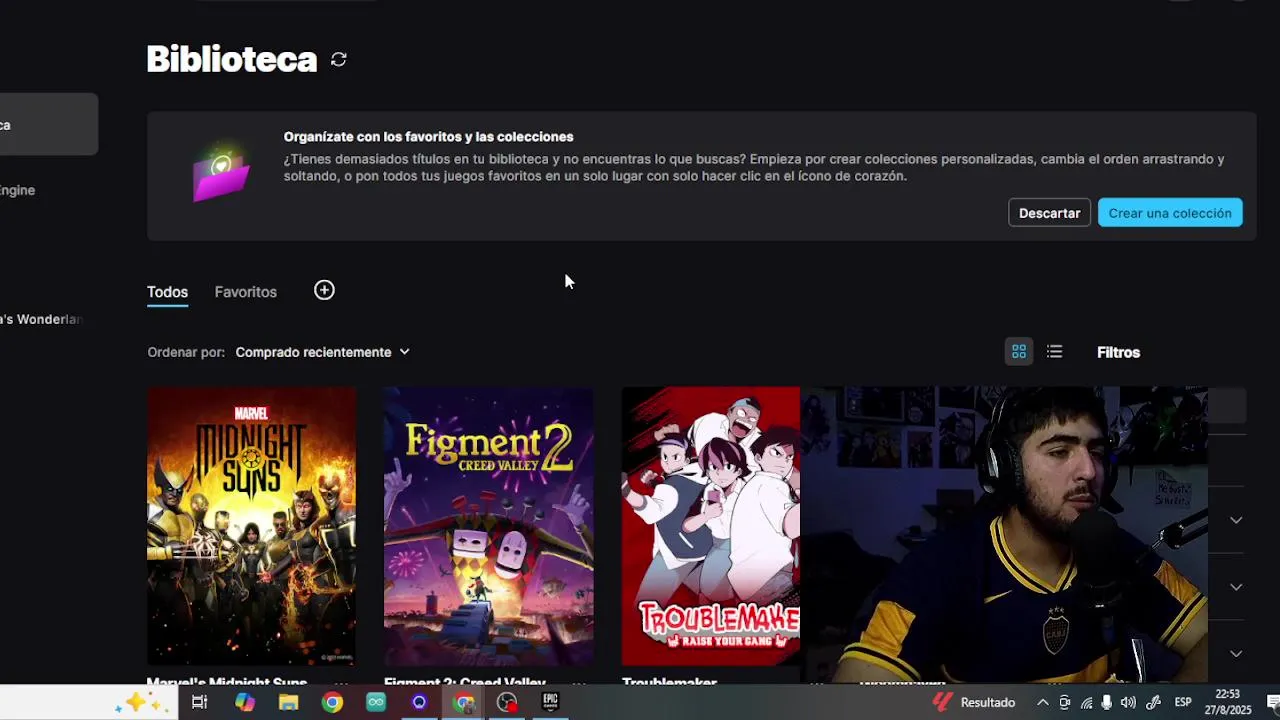Open the Wonderlands sidebar shortcut
1280x720 pixels.
click(x=40, y=319)
